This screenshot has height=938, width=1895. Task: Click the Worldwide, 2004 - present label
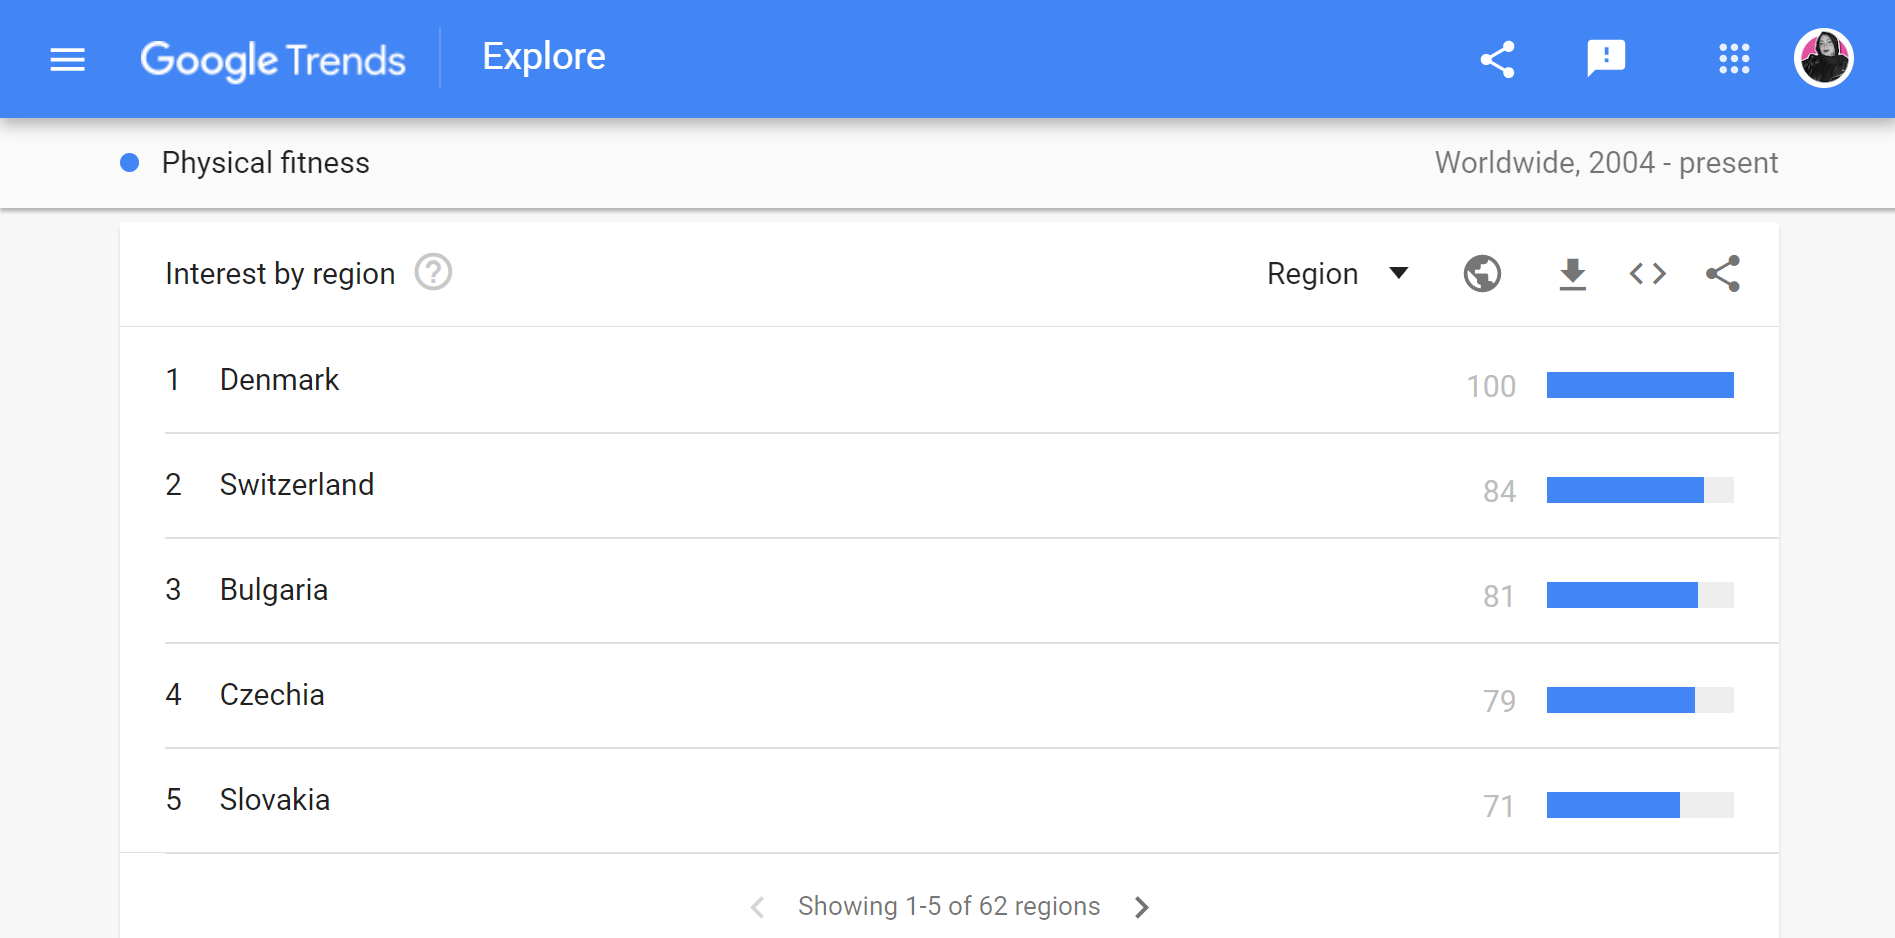[1605, 162]
